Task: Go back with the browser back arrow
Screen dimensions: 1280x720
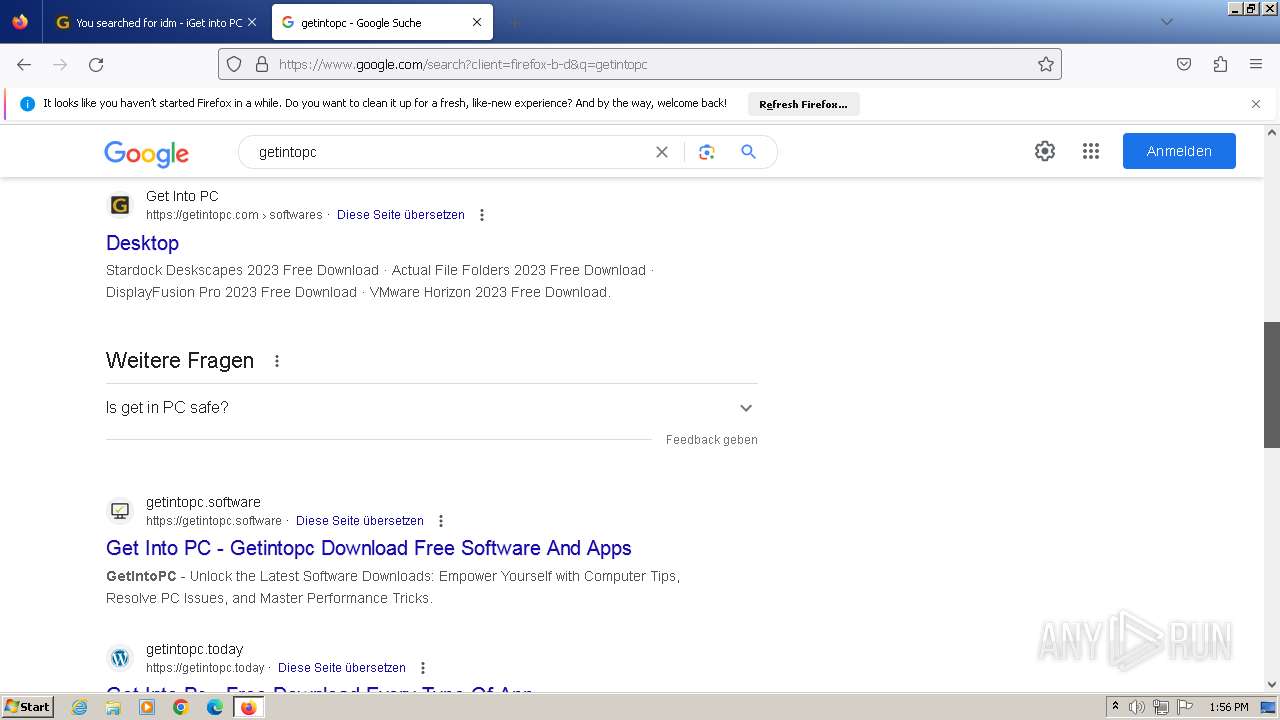Action: [x=24, y=64]
